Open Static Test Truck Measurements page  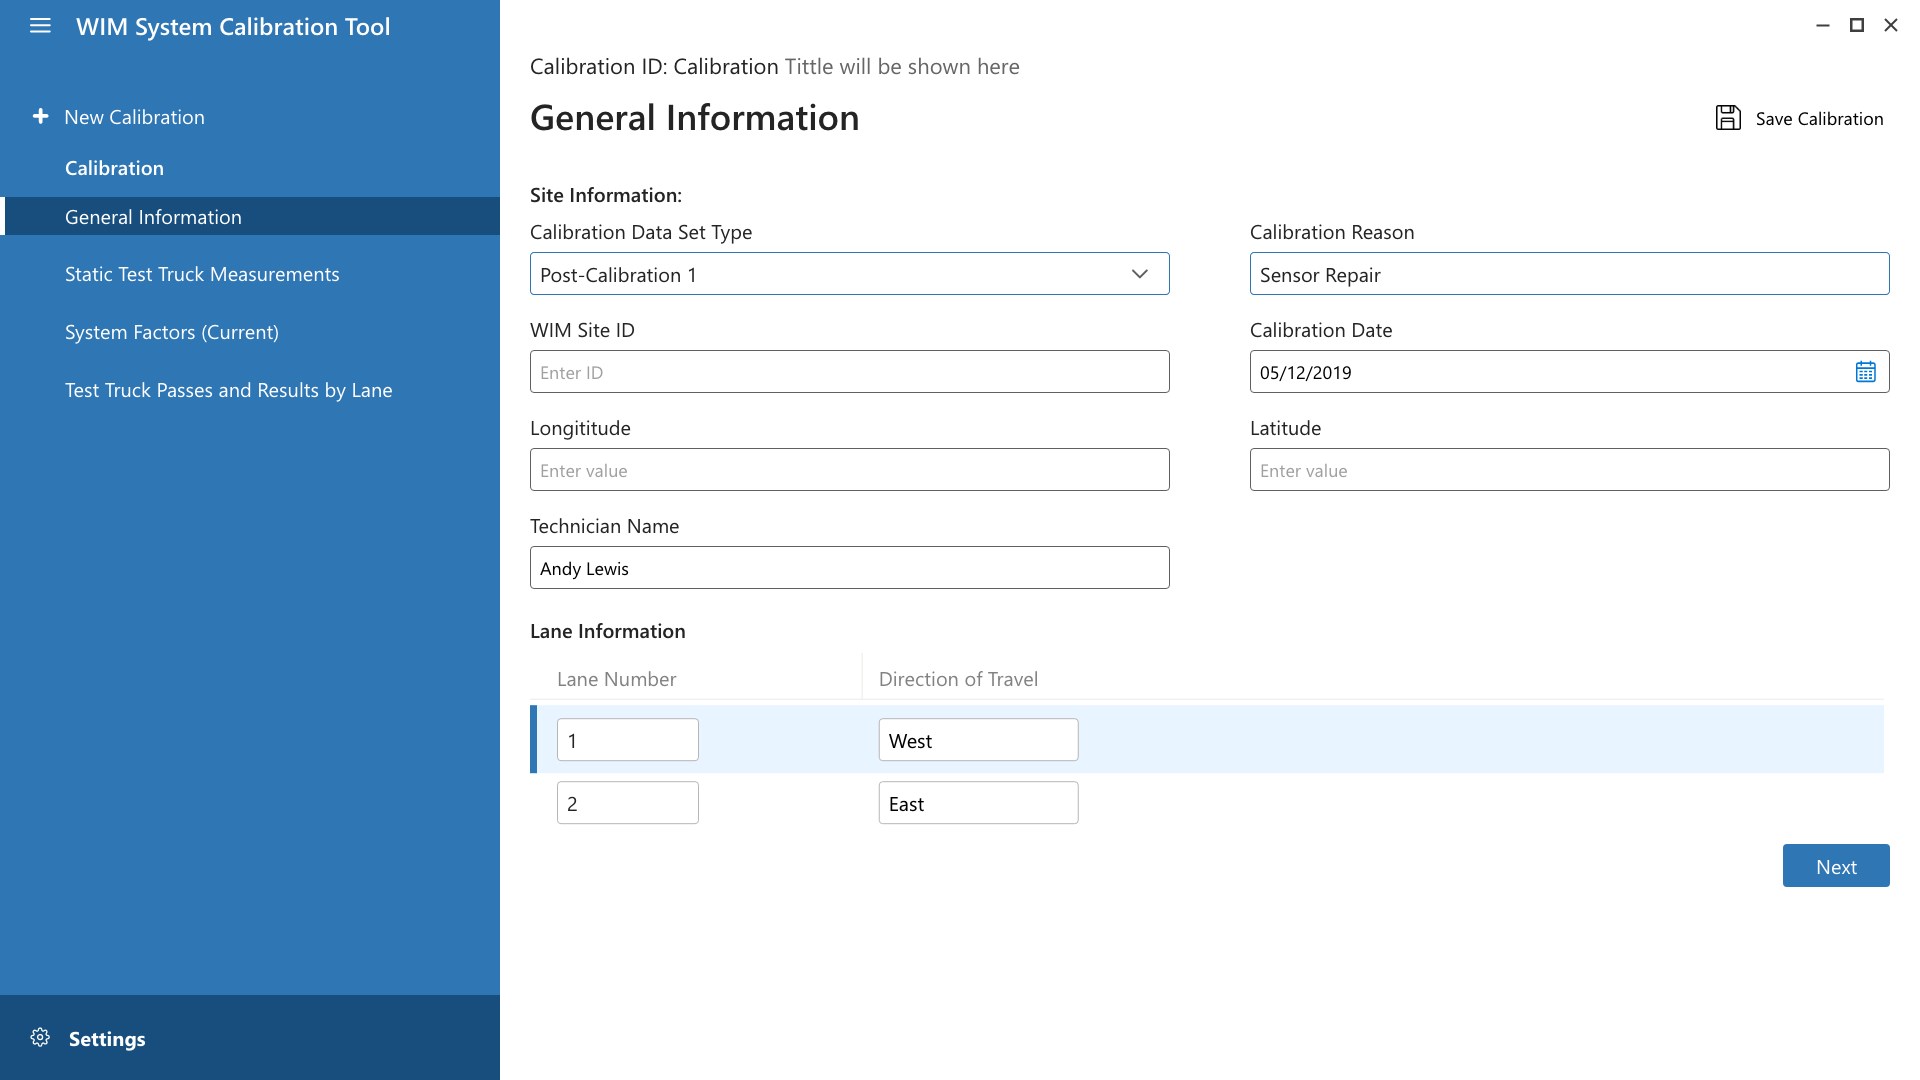point(202,274)
